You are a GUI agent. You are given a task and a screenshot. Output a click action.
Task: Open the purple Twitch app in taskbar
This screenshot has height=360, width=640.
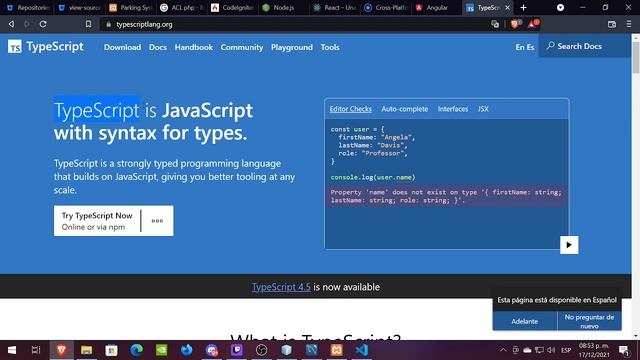[237, 350]
